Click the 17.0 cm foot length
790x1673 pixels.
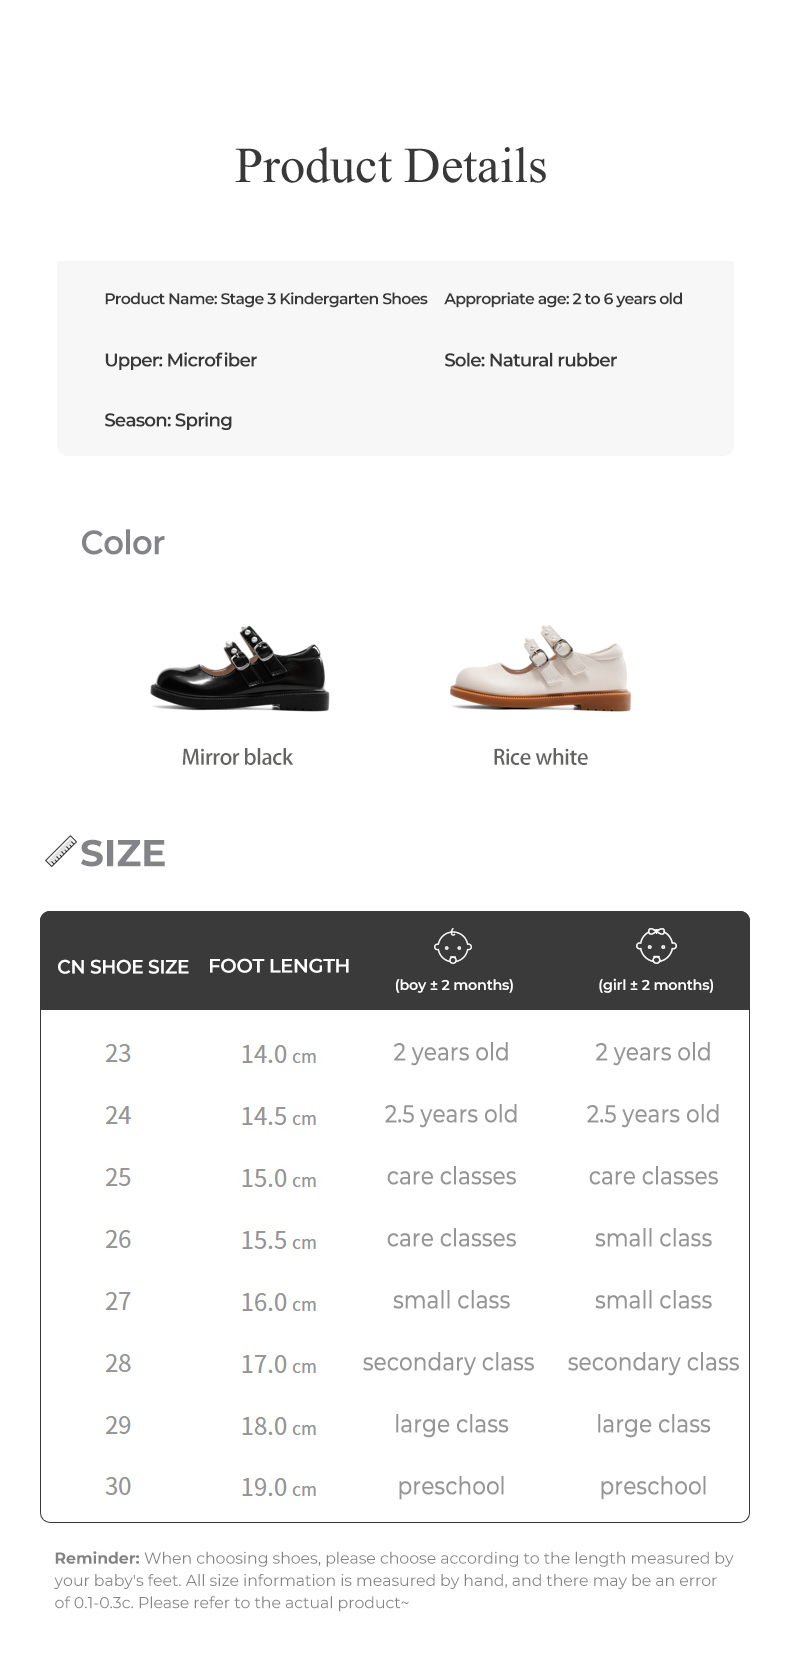[278, 1364]
